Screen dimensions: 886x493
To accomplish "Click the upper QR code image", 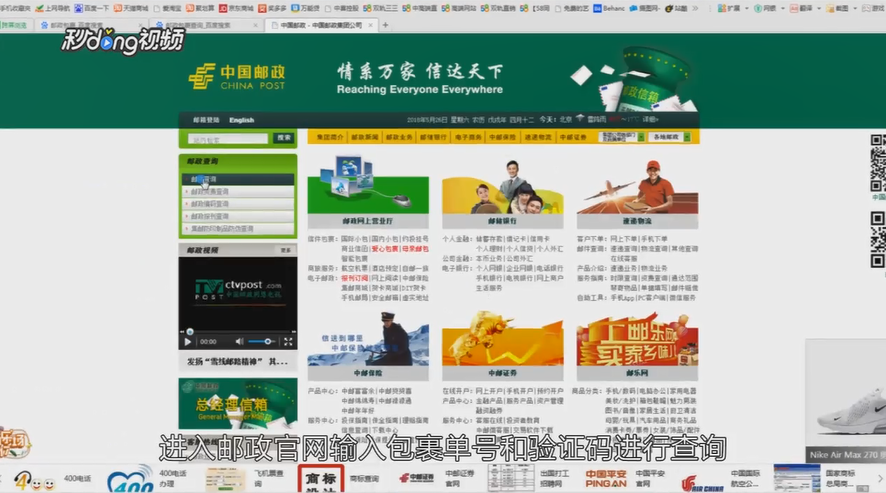I will point(878,164).
